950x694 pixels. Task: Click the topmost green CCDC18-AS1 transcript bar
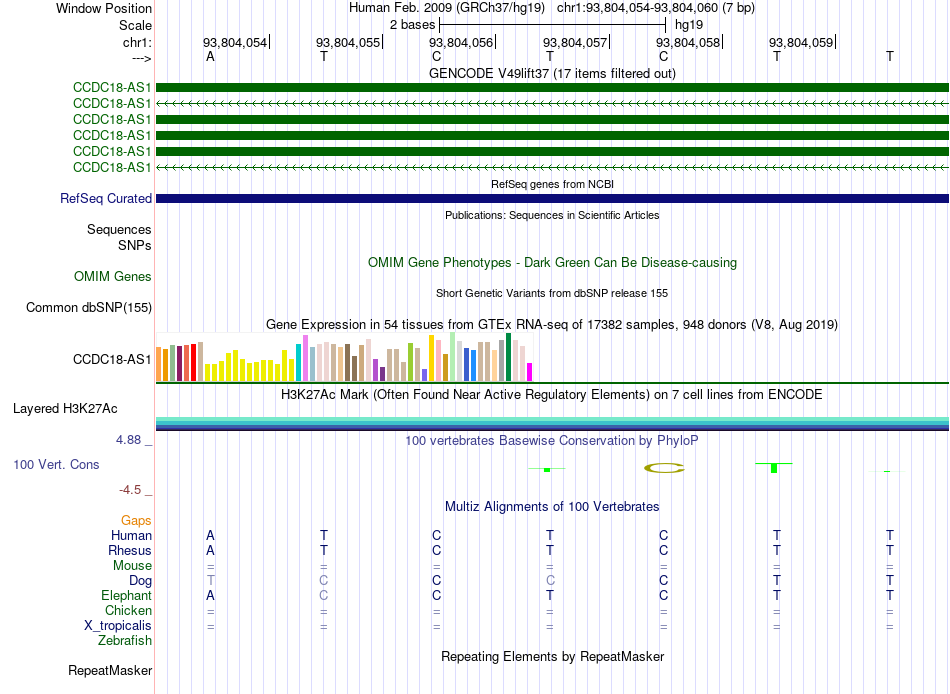(552, 87)
